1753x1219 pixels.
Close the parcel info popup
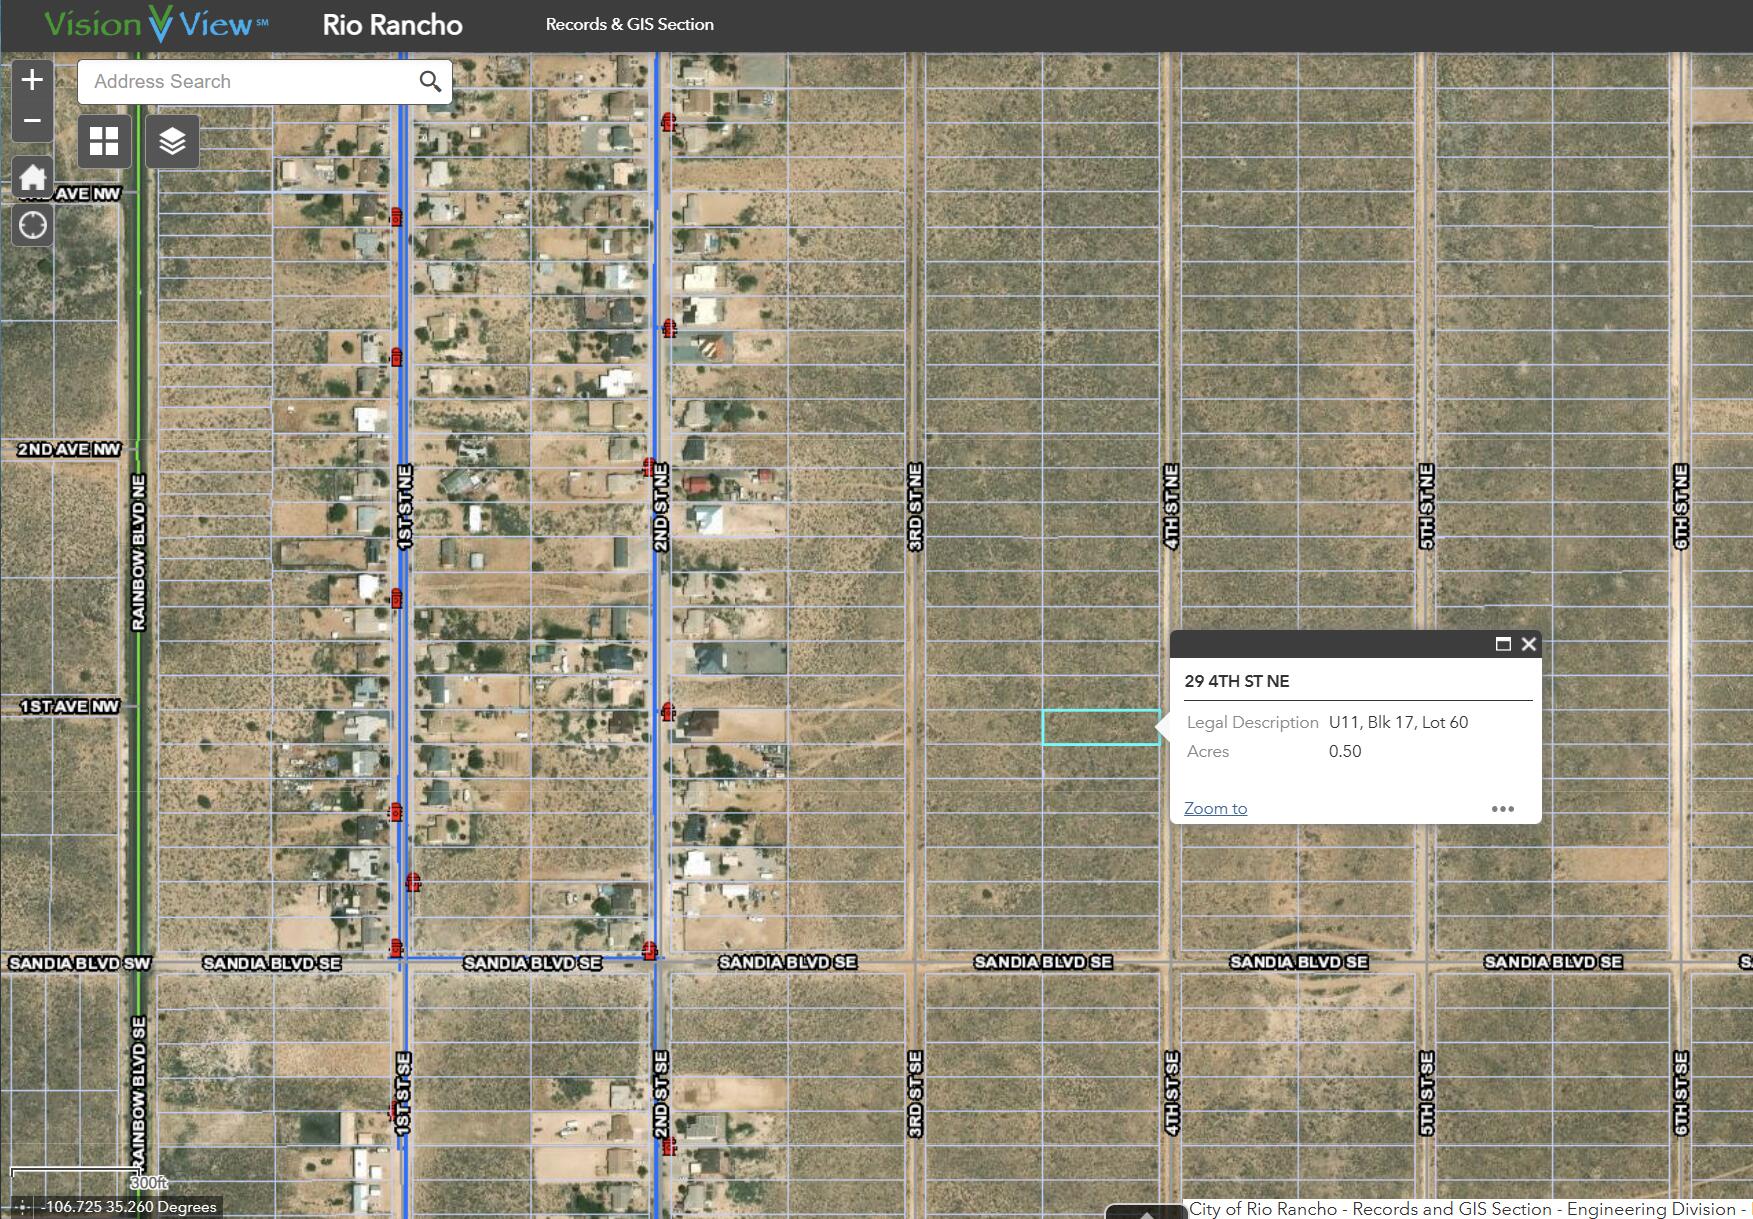(1528, 644)
